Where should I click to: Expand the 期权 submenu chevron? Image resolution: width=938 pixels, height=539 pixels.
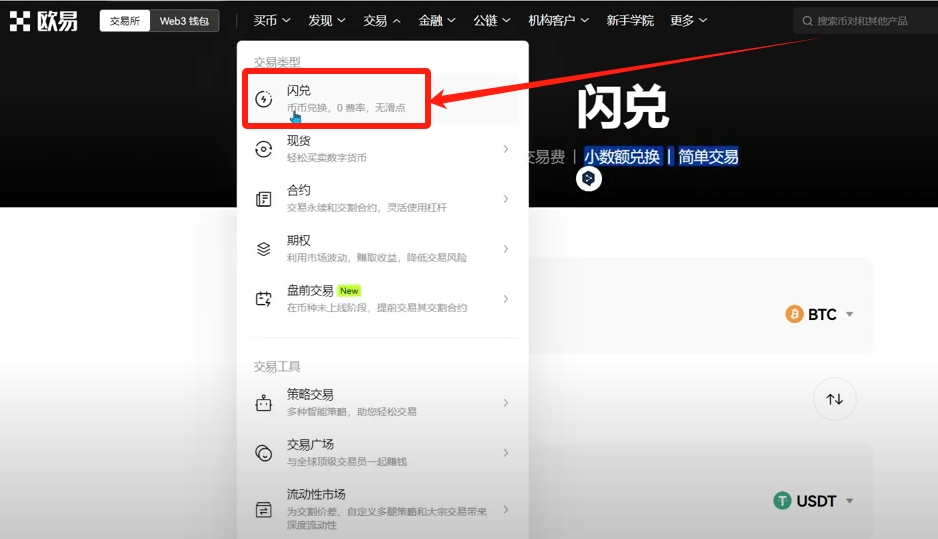click(x=505, y=249)
